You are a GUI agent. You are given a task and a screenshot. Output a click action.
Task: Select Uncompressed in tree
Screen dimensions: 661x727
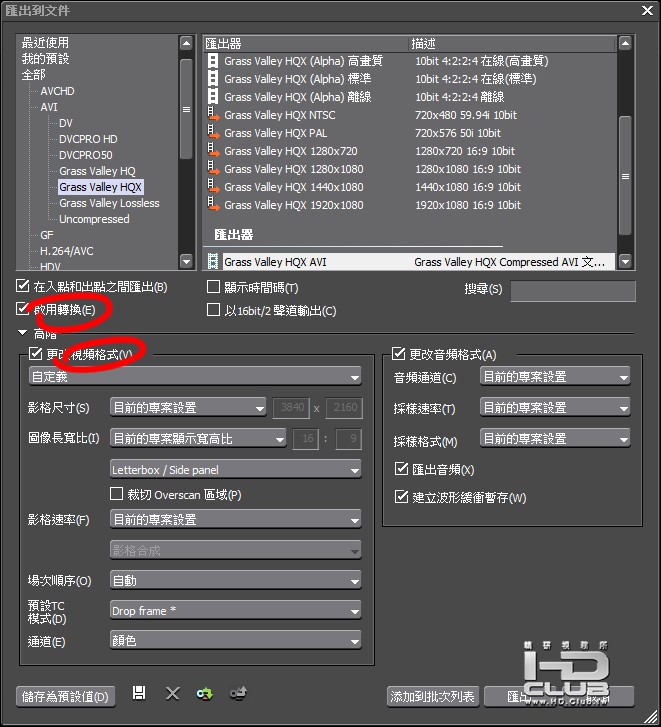[x=94, y=219]
